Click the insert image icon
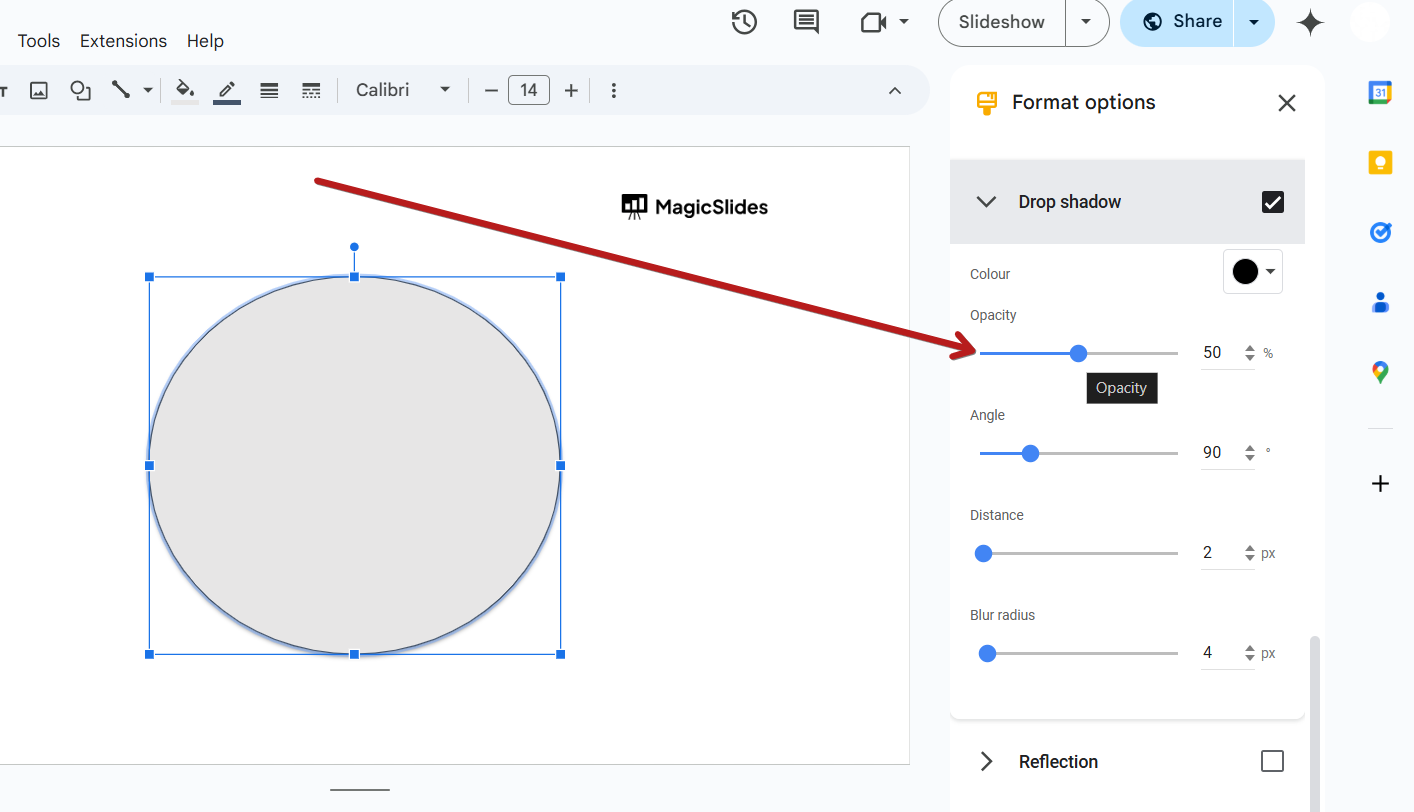The width and height of the screenshot is (1414, 812). click(39, 90)
